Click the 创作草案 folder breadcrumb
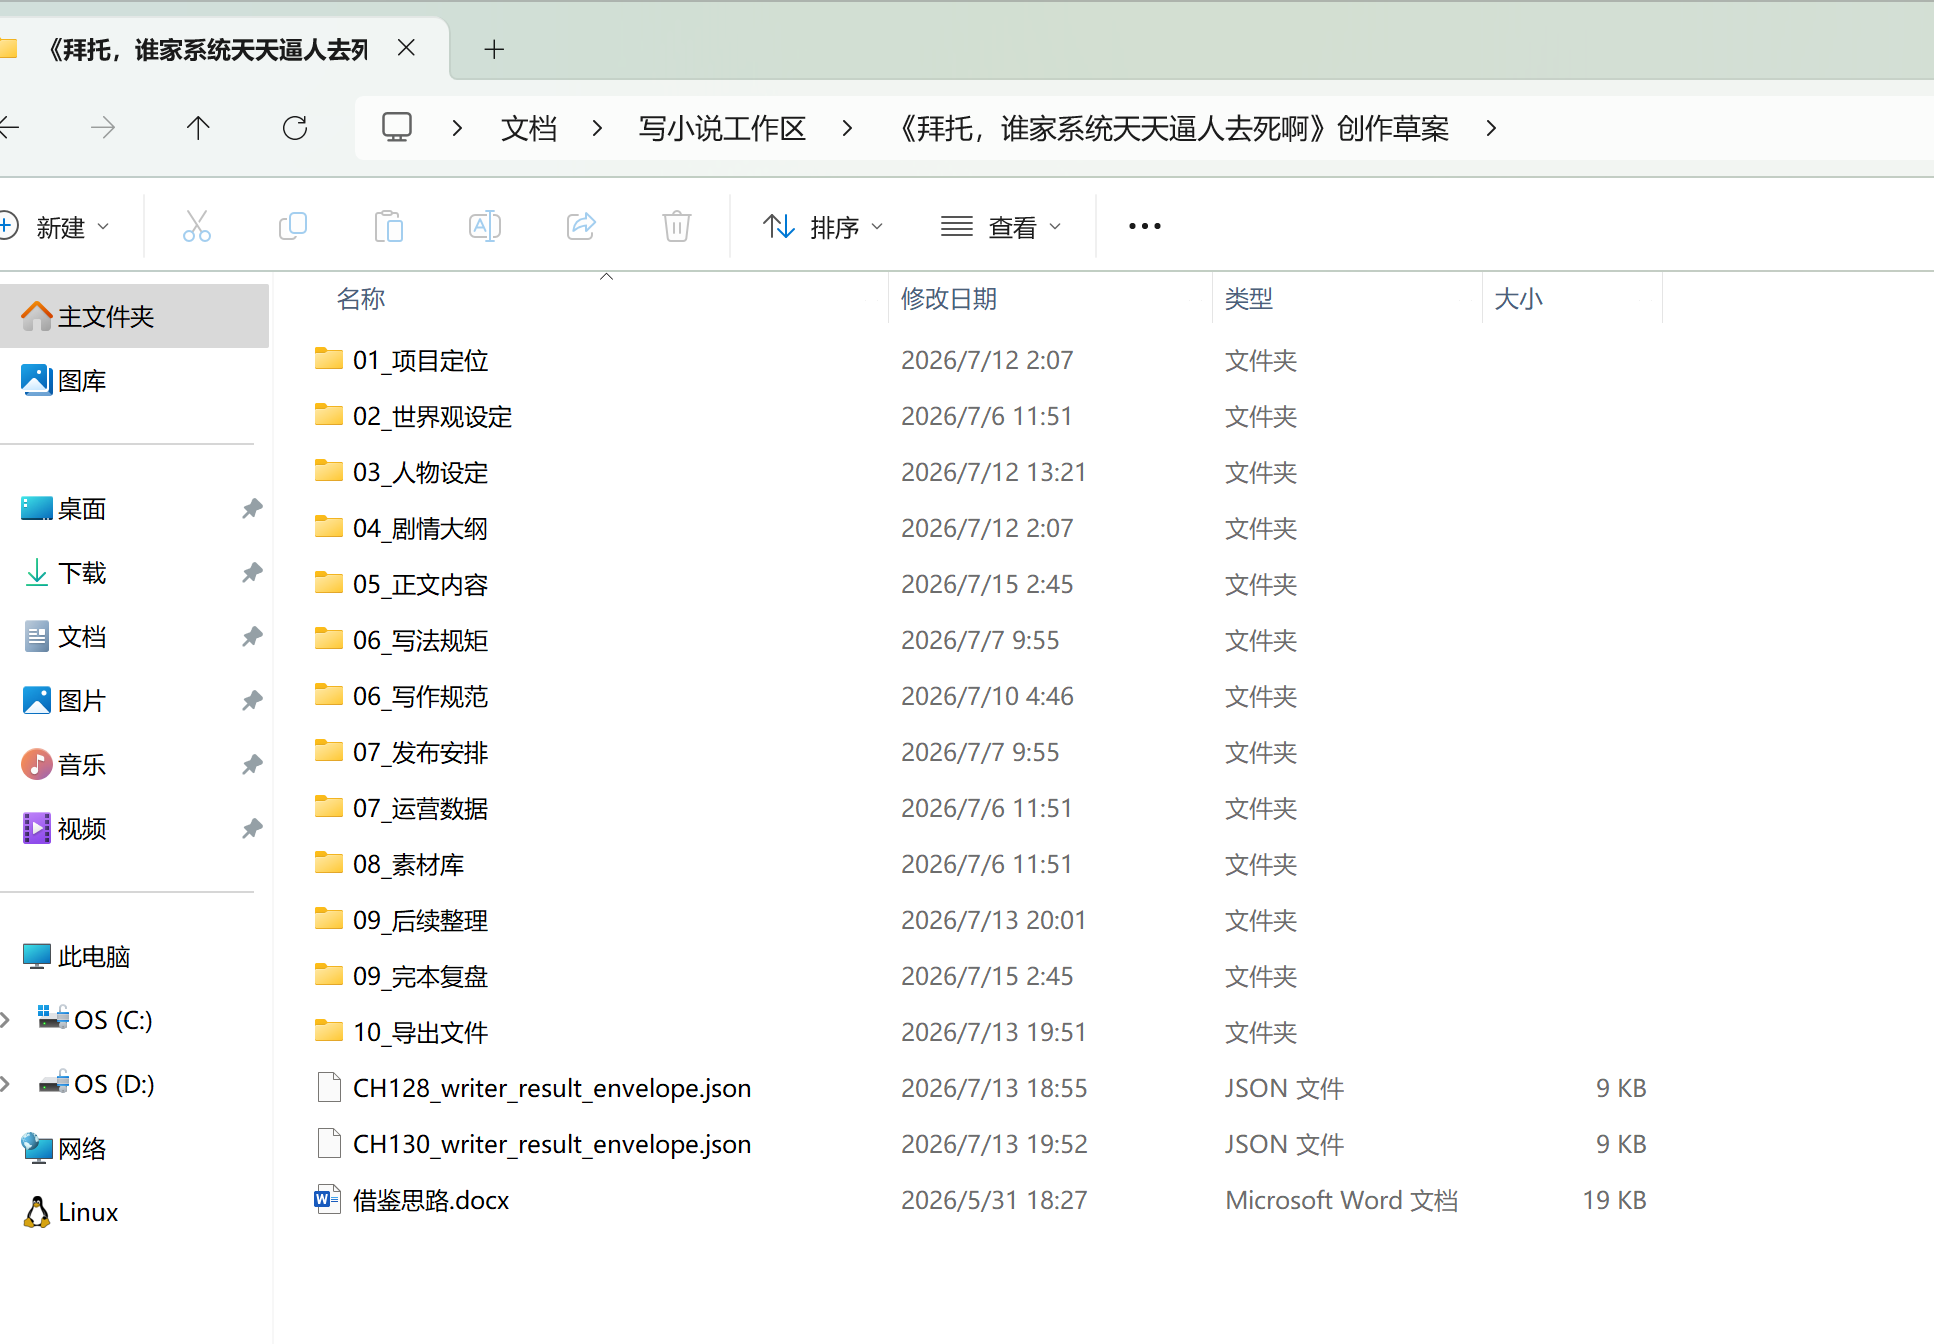The height and width of the screenshot is (1344, 1934). [x=1169, y=128]
